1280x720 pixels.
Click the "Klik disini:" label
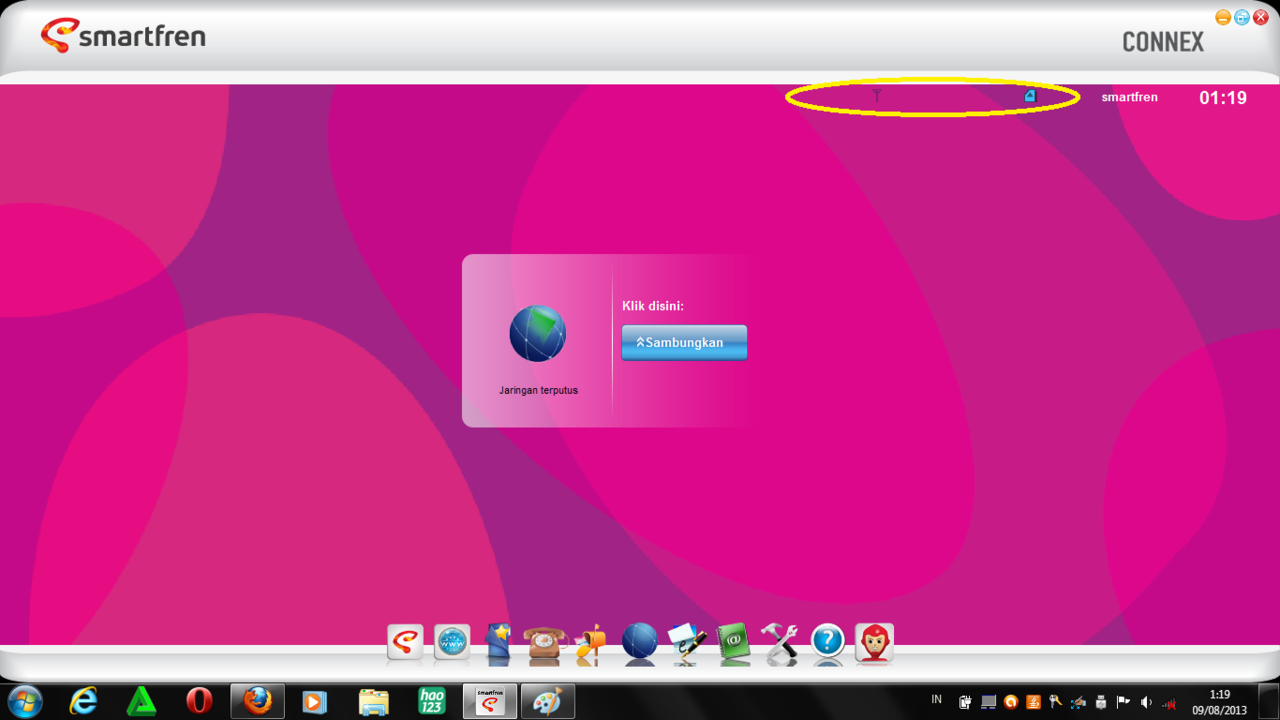coord(653,306)
